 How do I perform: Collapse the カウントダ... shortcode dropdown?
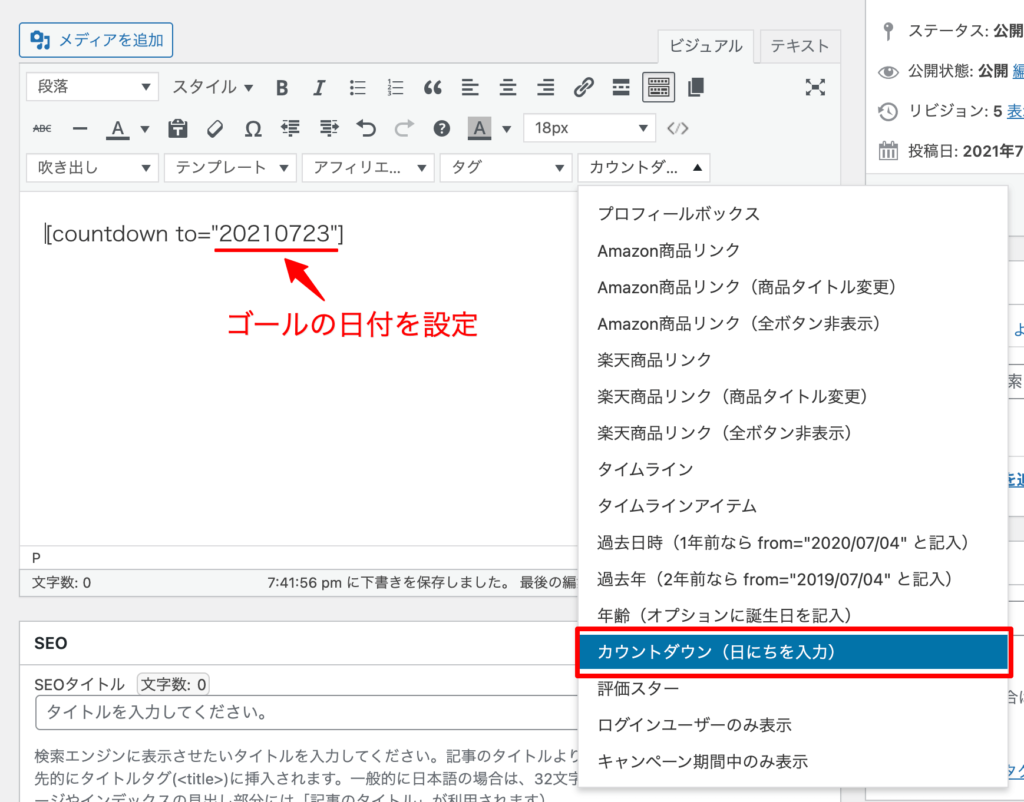coord(644,168)
